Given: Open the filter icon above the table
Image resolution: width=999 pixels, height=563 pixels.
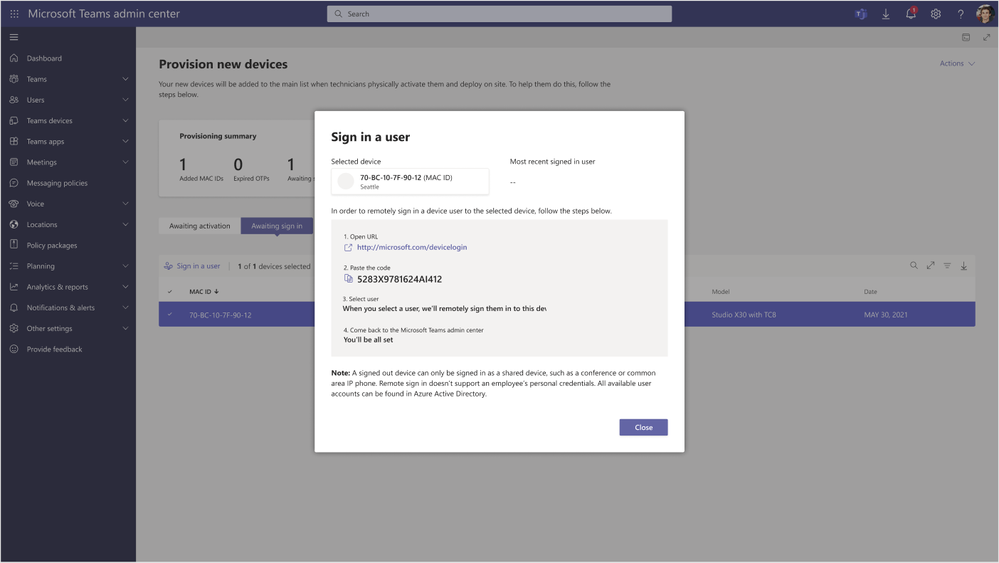Looking at the screenshot, I should (x=947, y=266).
